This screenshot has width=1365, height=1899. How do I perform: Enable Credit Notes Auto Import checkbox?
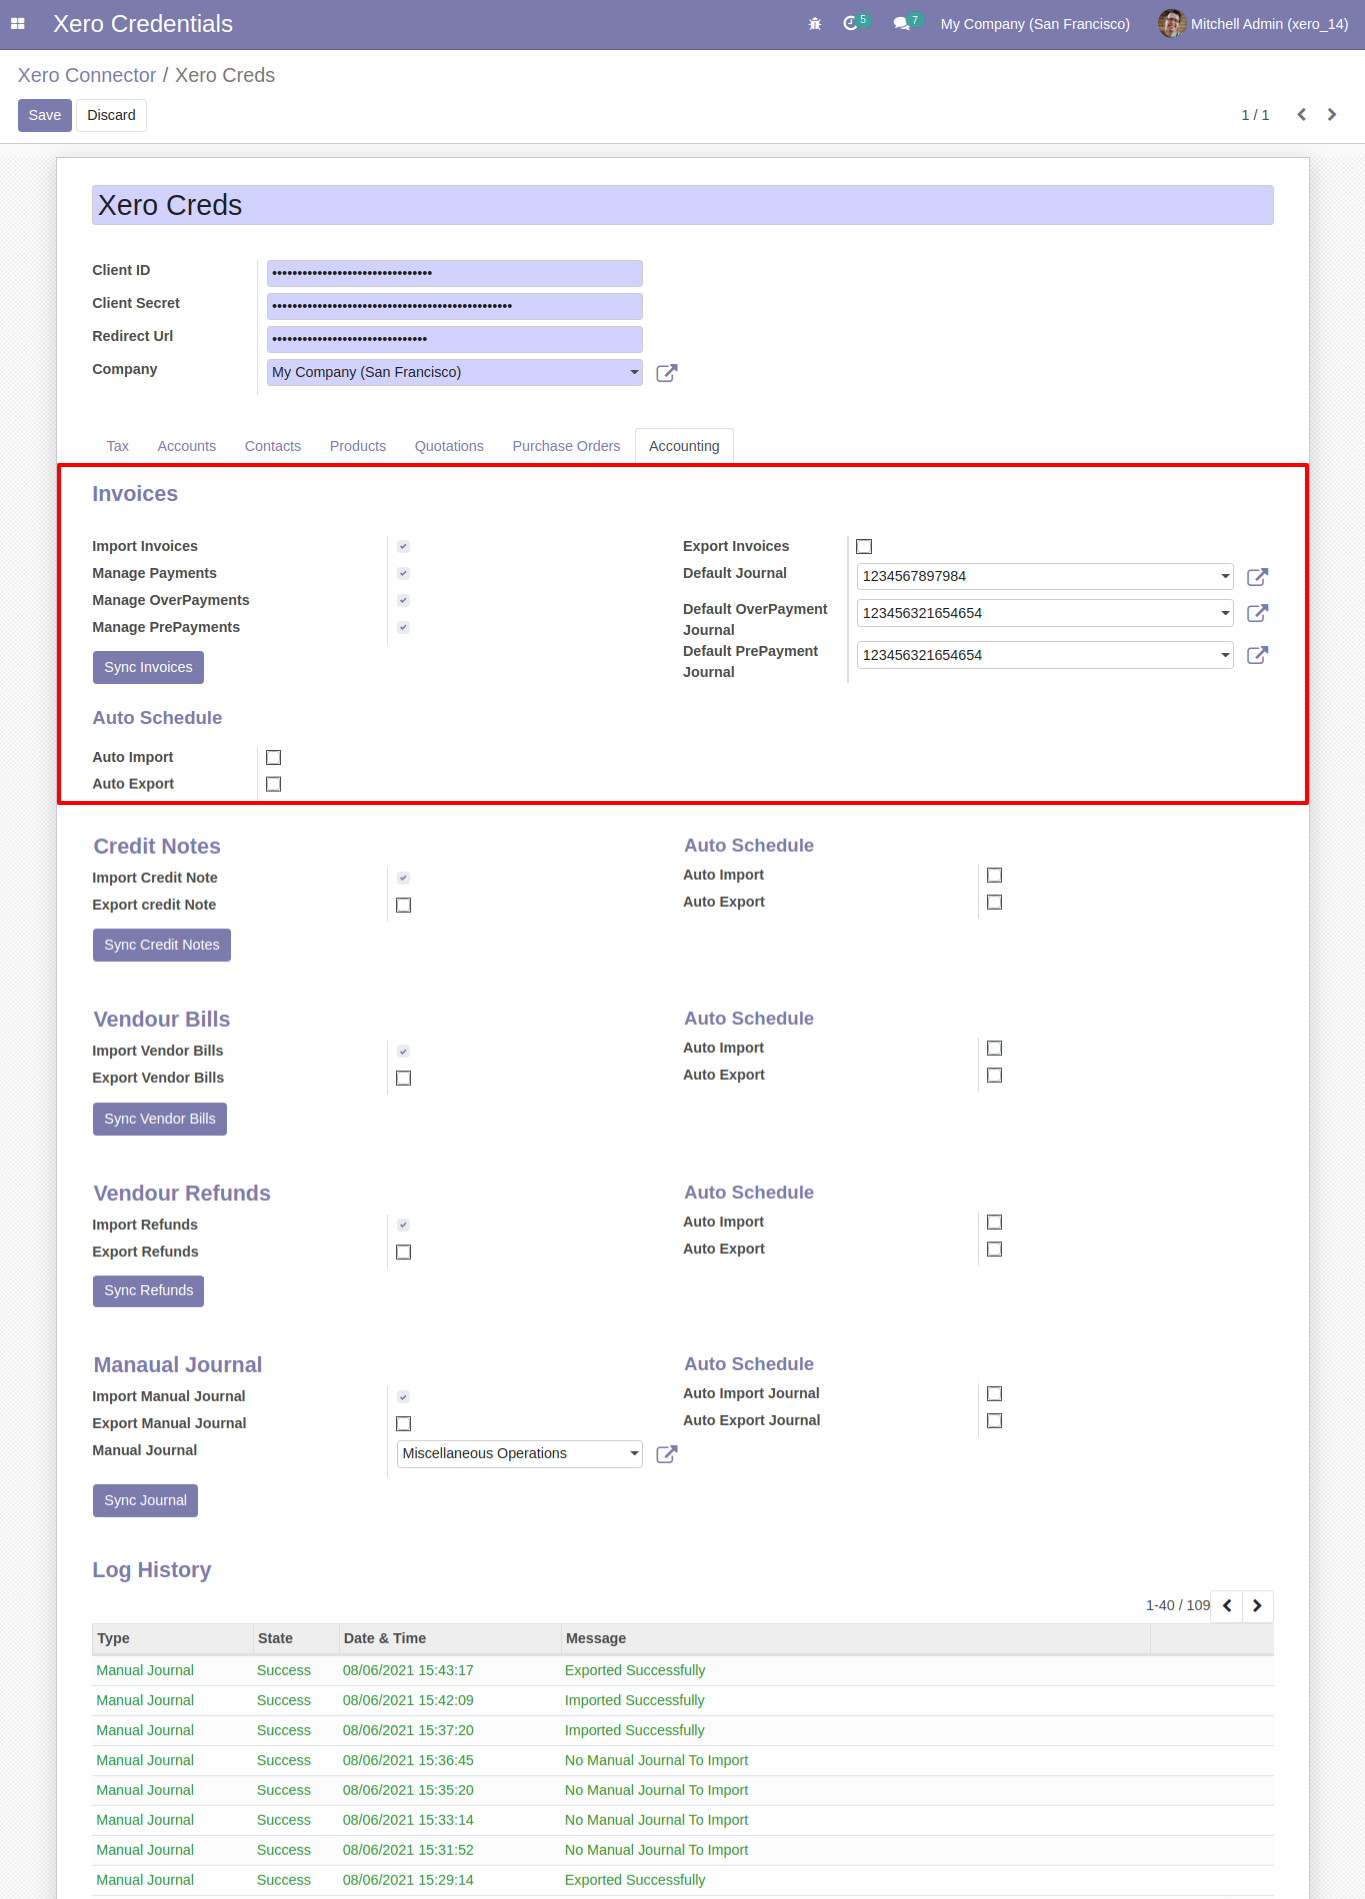coord(994,876)
